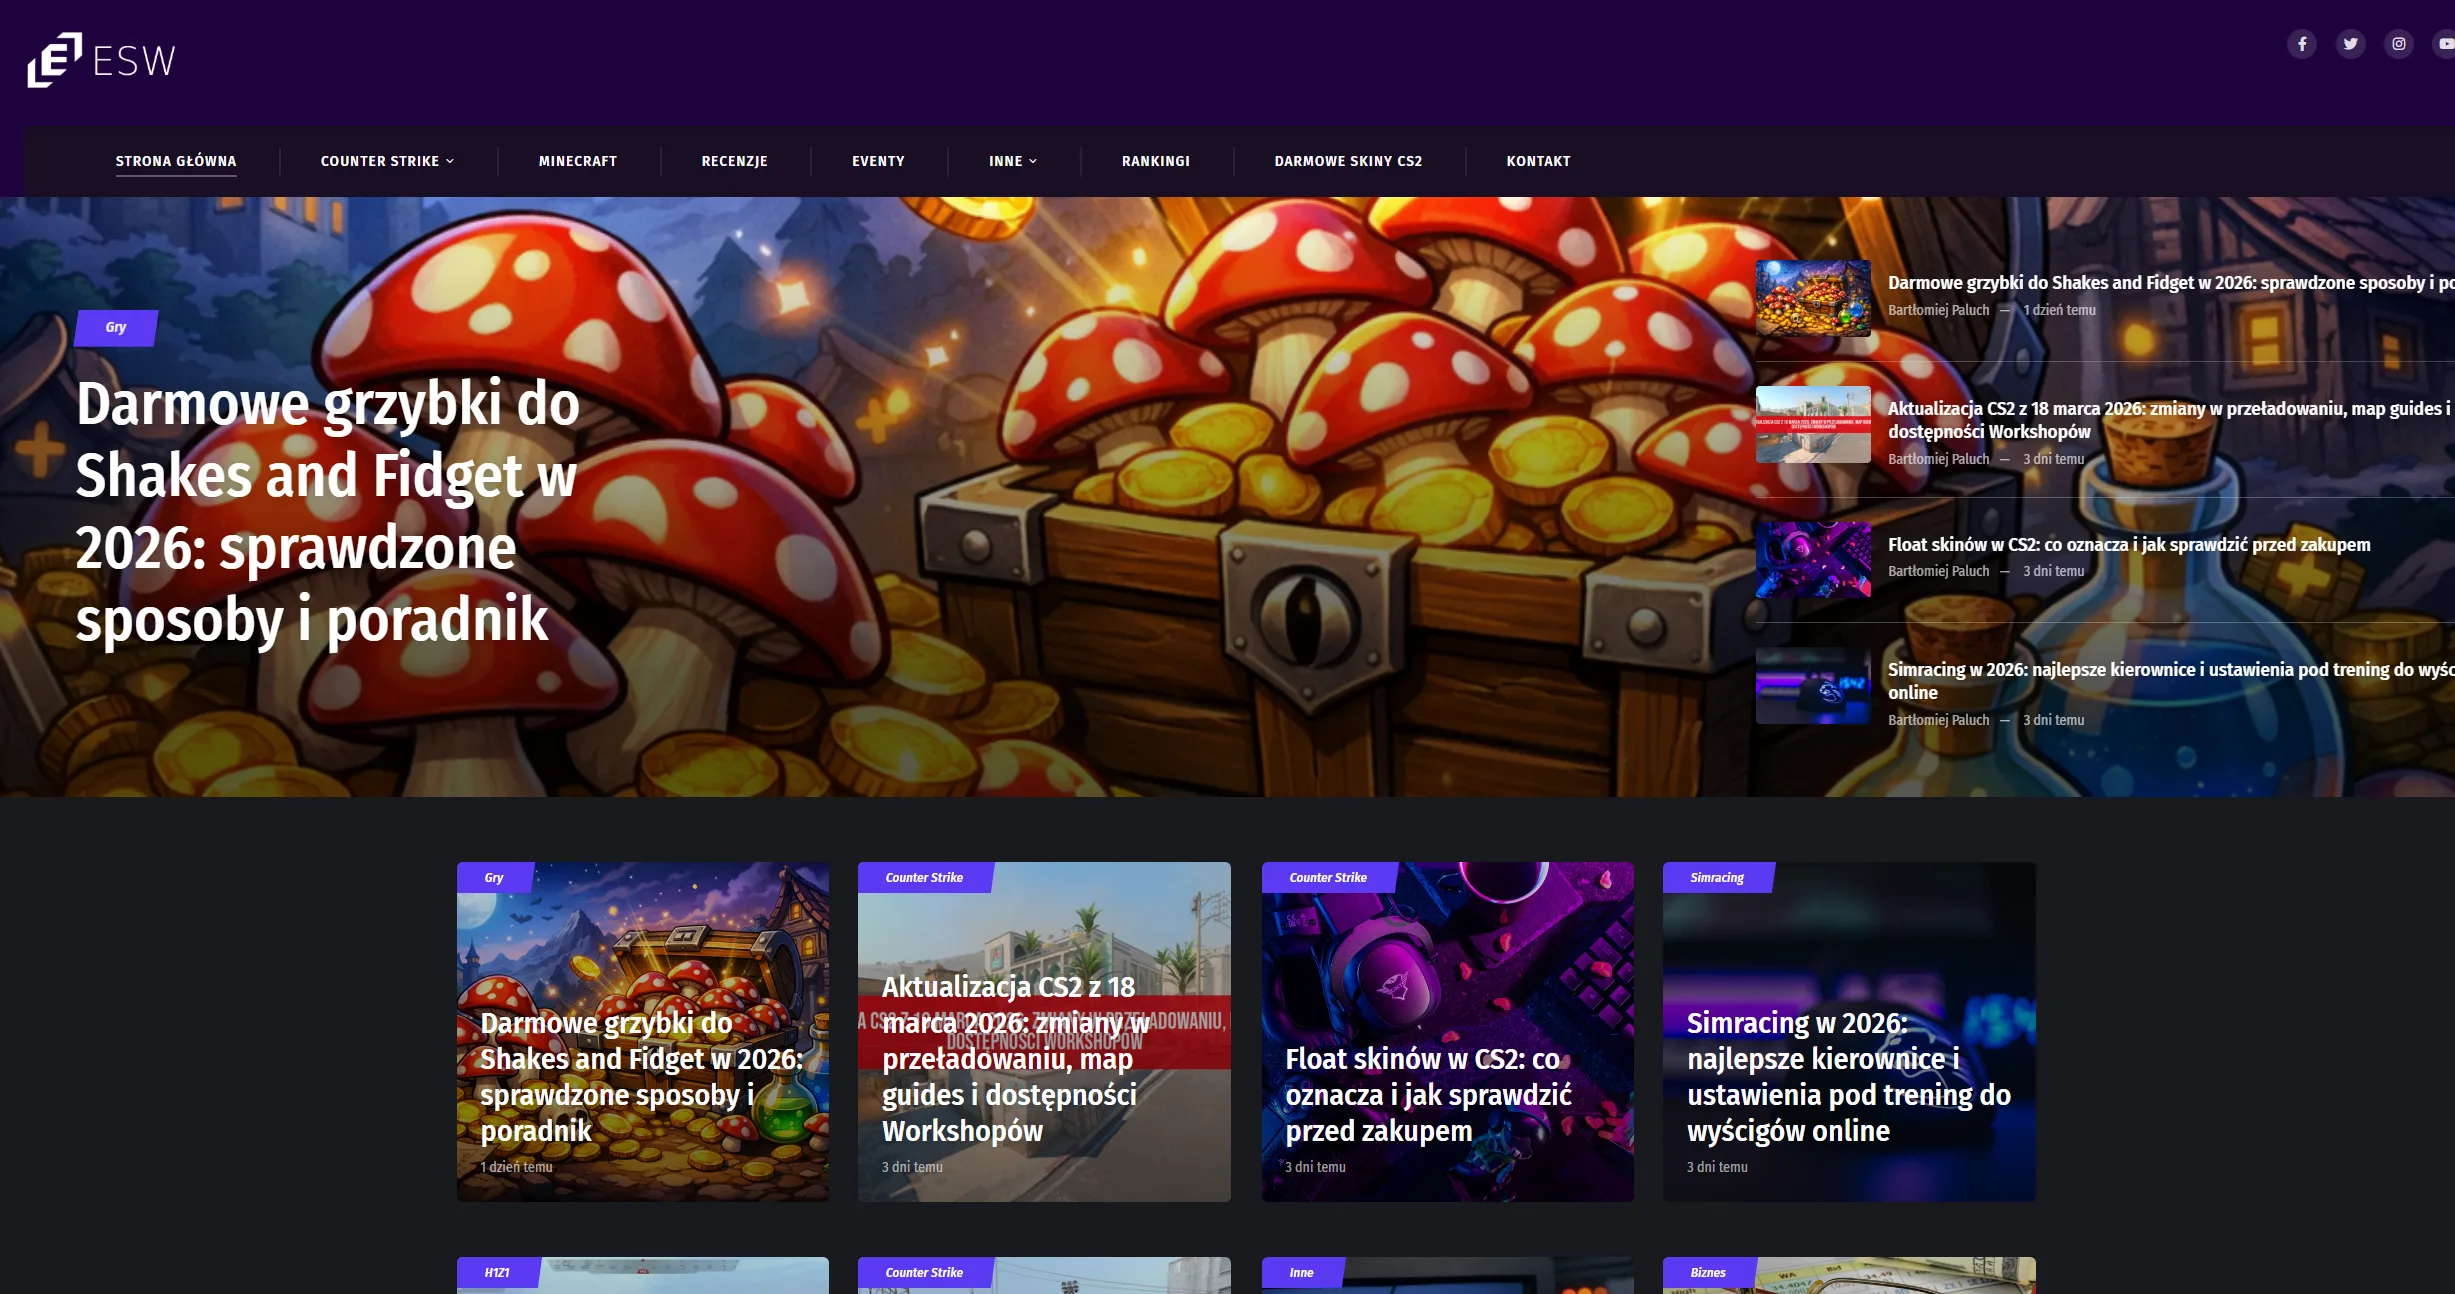Click the Biznes category tag
Image resolution: width=2455 pixels, height=1294 pixels.
[1708, 1273]
